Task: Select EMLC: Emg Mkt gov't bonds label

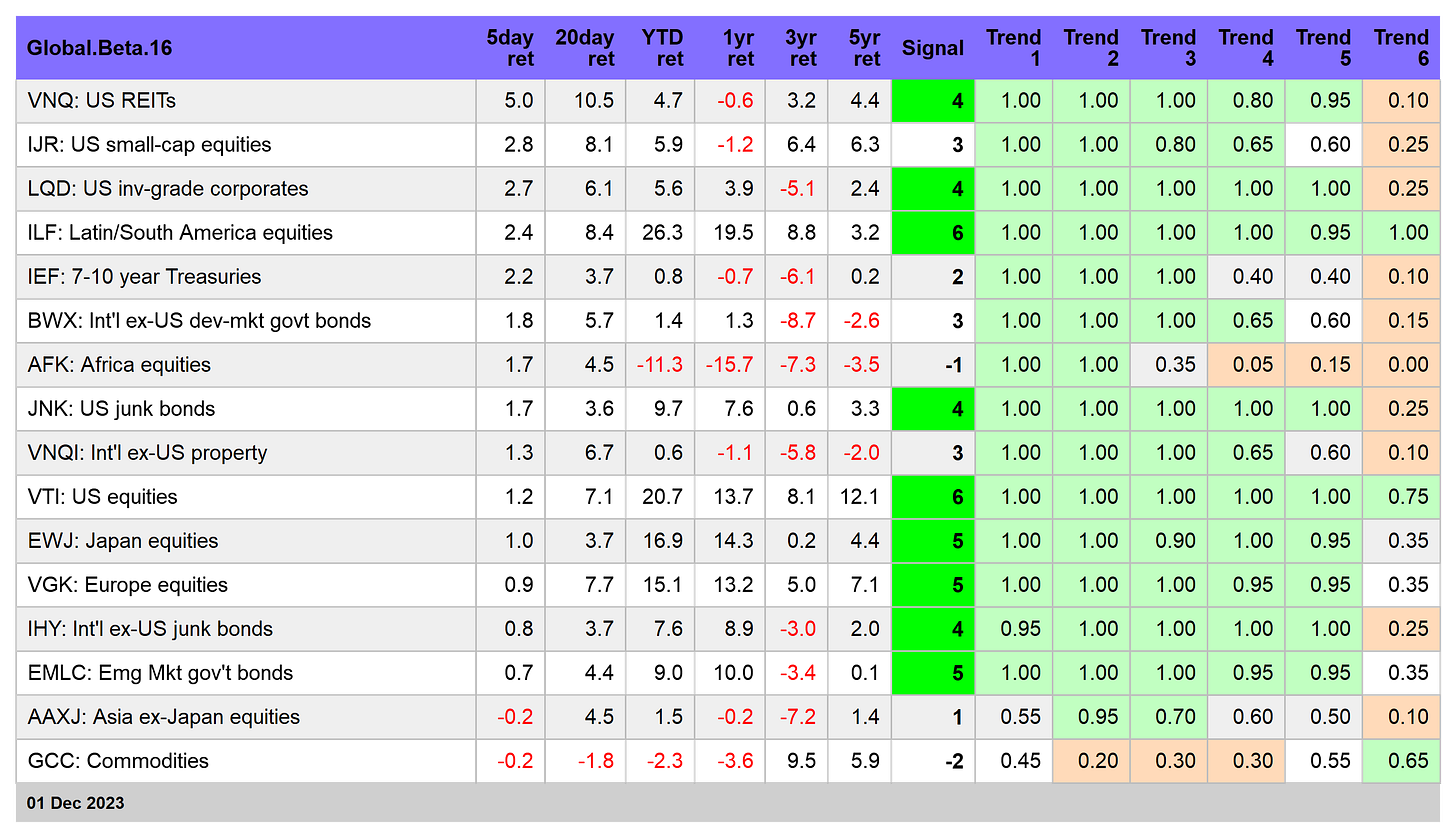Action: tap(160, 673)
